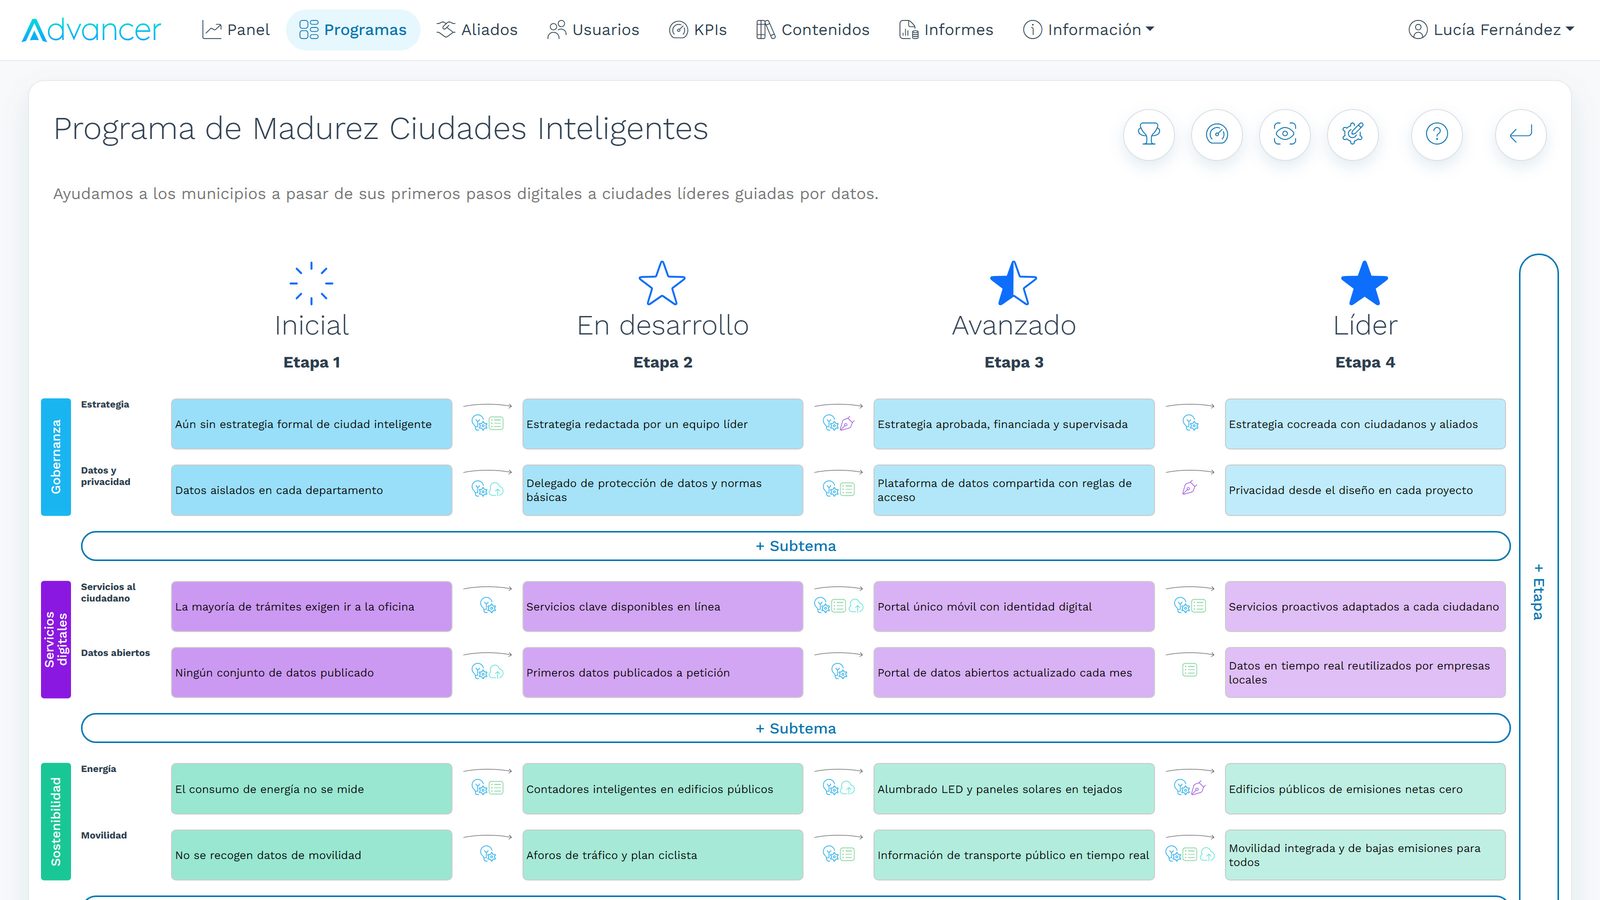
Task: Select the blue Gobernanza theme label
Action: 56,457
